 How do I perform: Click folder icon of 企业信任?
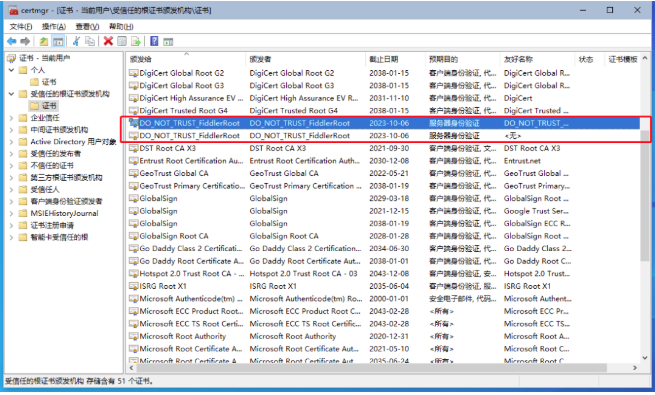point(23,118)
